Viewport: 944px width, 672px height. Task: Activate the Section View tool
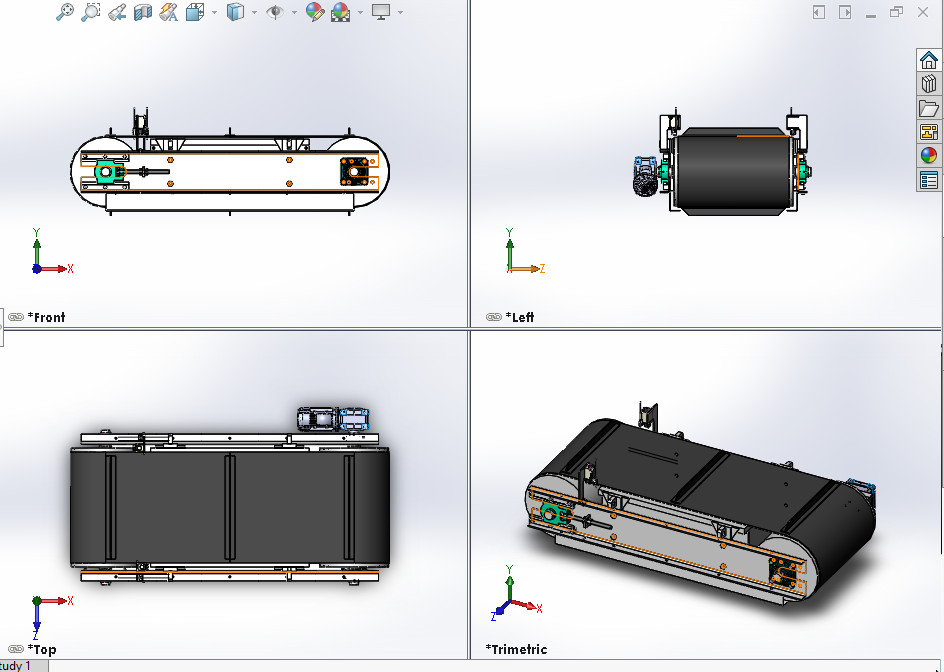click(x=143, y=12)
